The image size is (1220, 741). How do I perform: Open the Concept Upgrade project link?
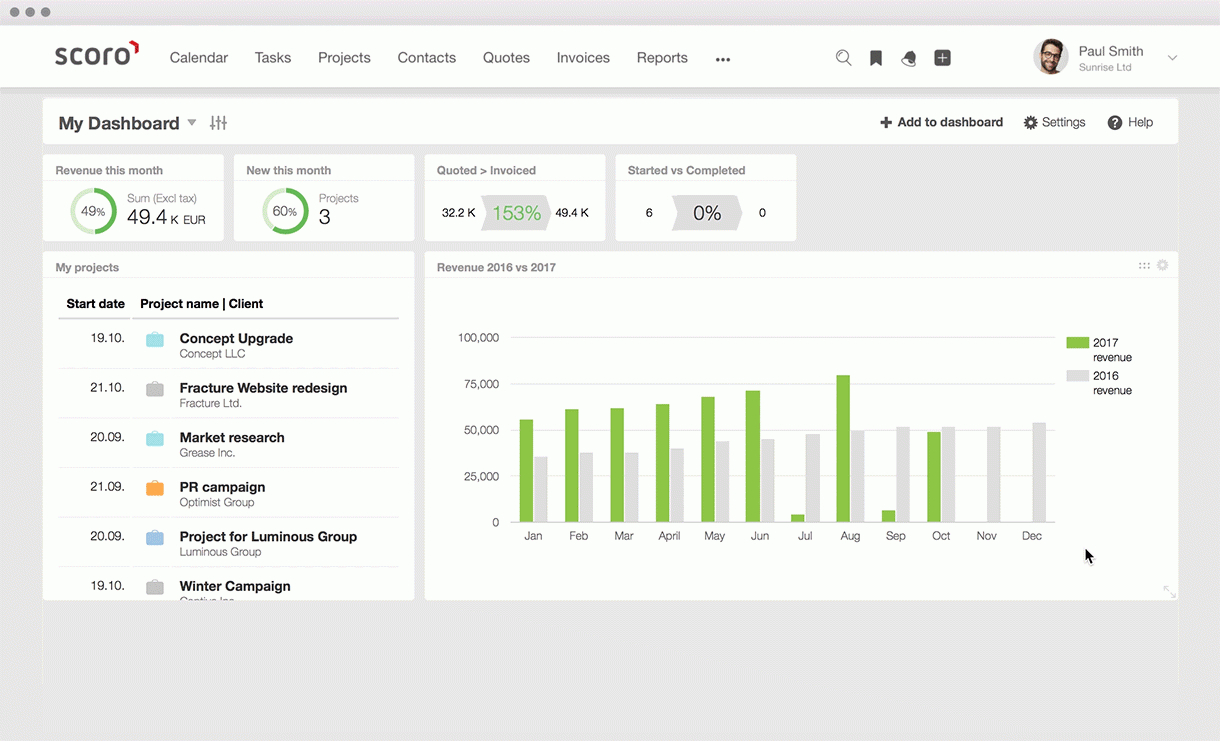[x=236, y=339]
